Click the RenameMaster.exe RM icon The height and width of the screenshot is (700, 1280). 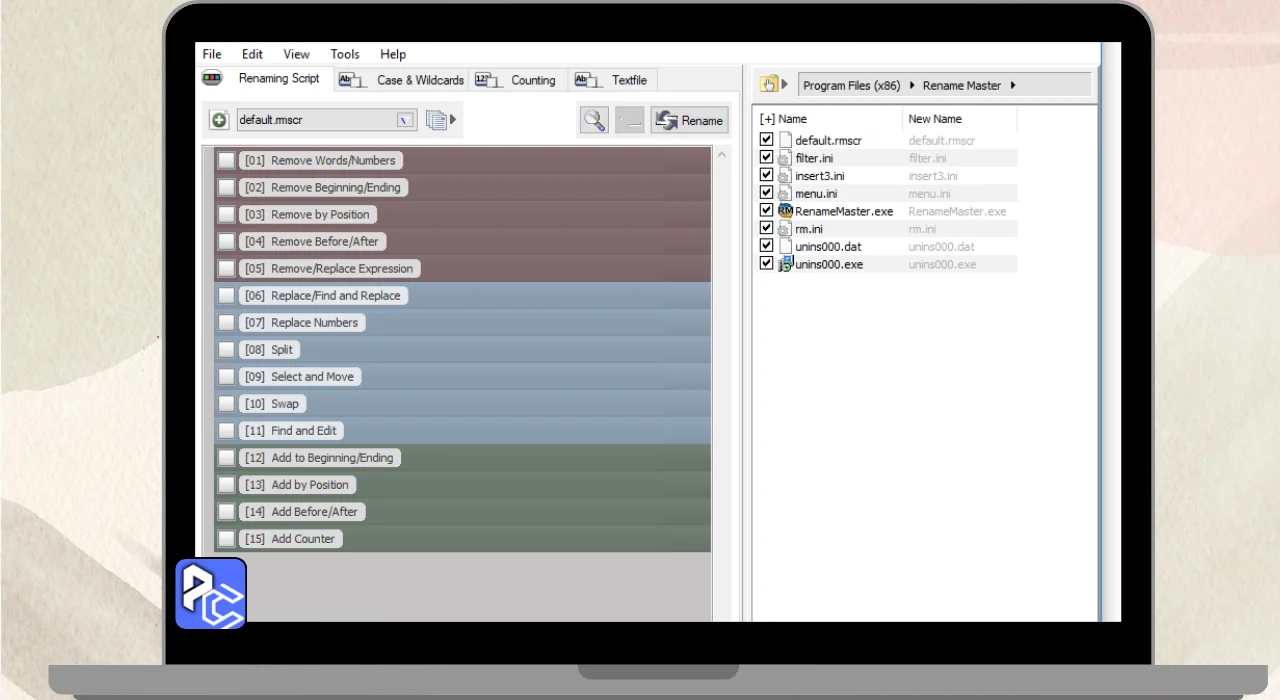pyautogui.click(x=785, y=211)
